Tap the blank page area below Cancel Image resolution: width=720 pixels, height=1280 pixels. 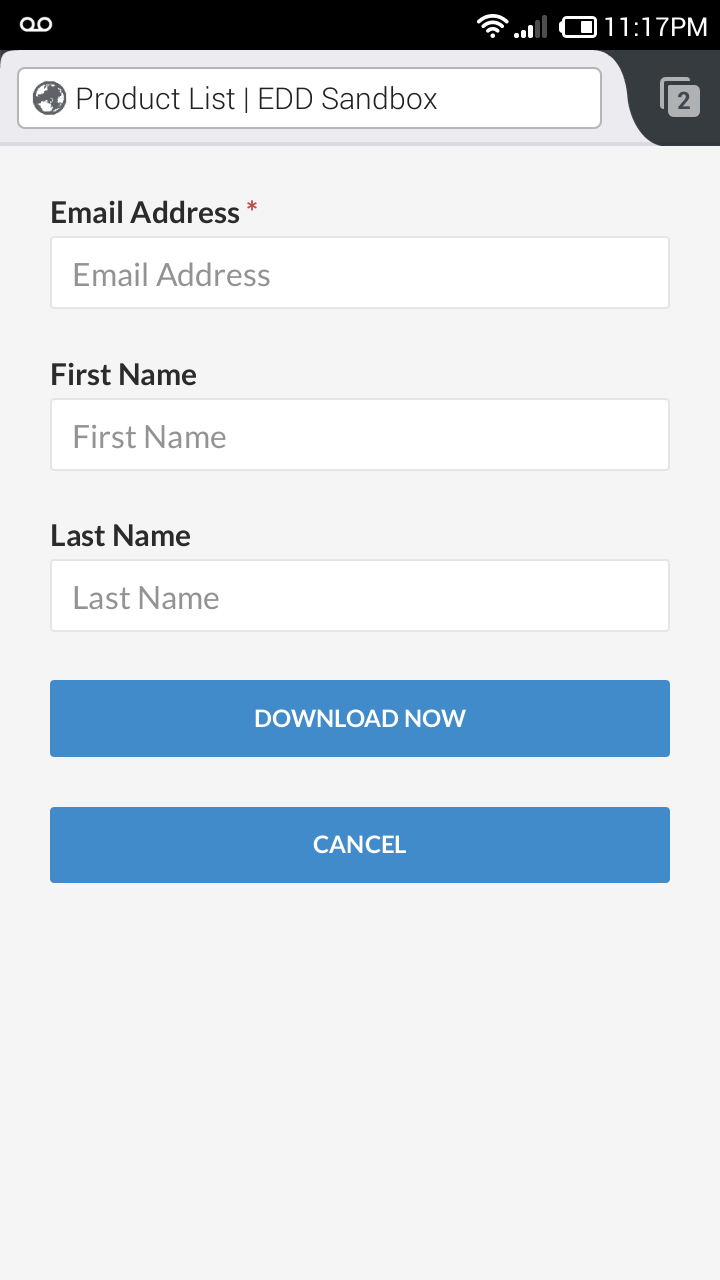(x=360, y=1080)
